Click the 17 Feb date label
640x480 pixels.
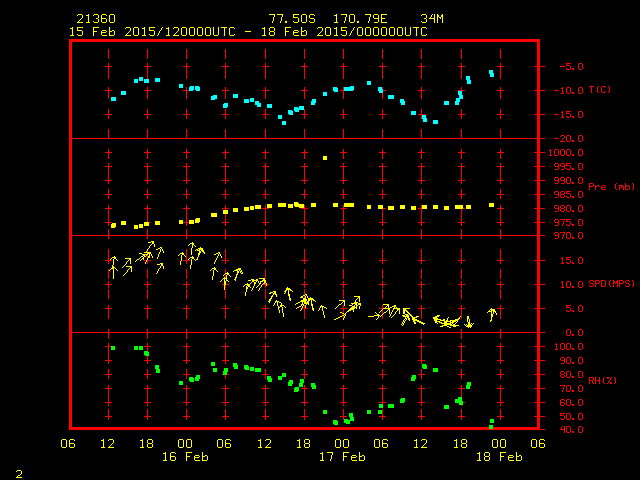click(342, 457)
